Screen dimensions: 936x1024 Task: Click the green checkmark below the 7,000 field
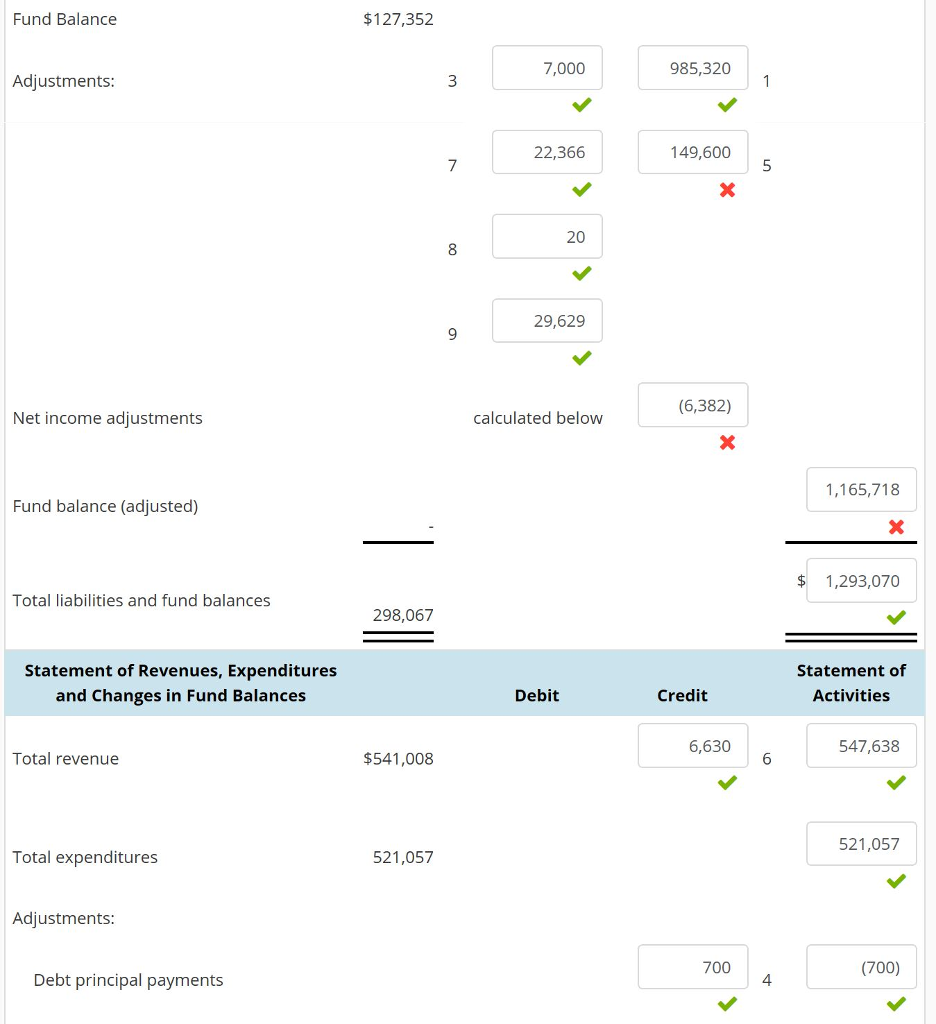581,104
